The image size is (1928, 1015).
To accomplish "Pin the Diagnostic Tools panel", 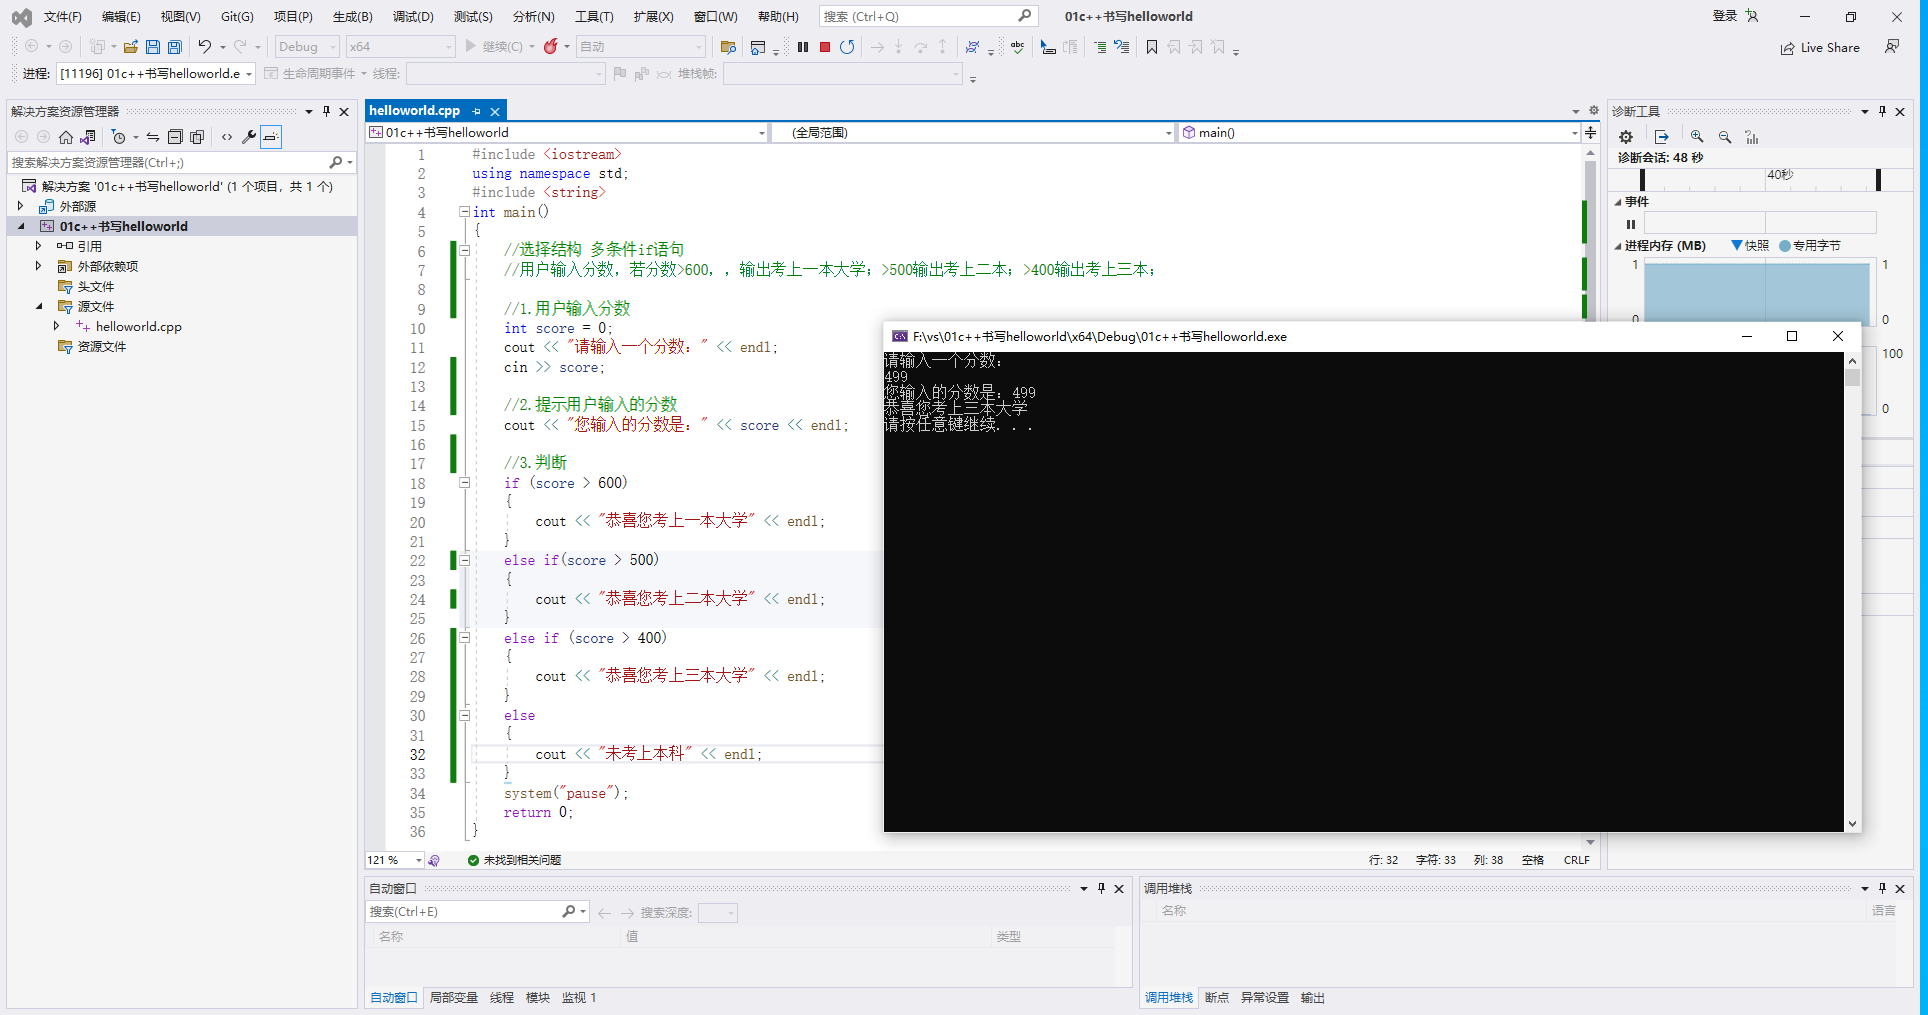I will (x=1882, y=111).
